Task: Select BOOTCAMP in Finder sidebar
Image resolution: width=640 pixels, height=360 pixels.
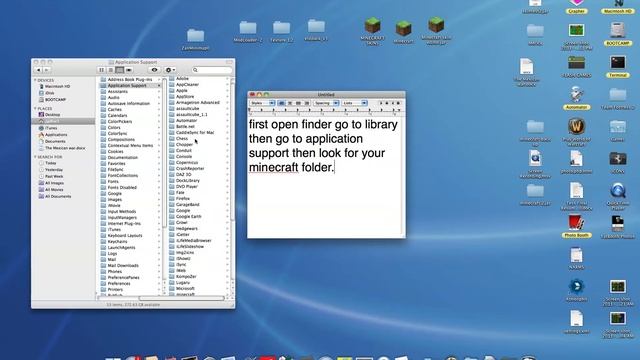Action: tap(52, 100)
